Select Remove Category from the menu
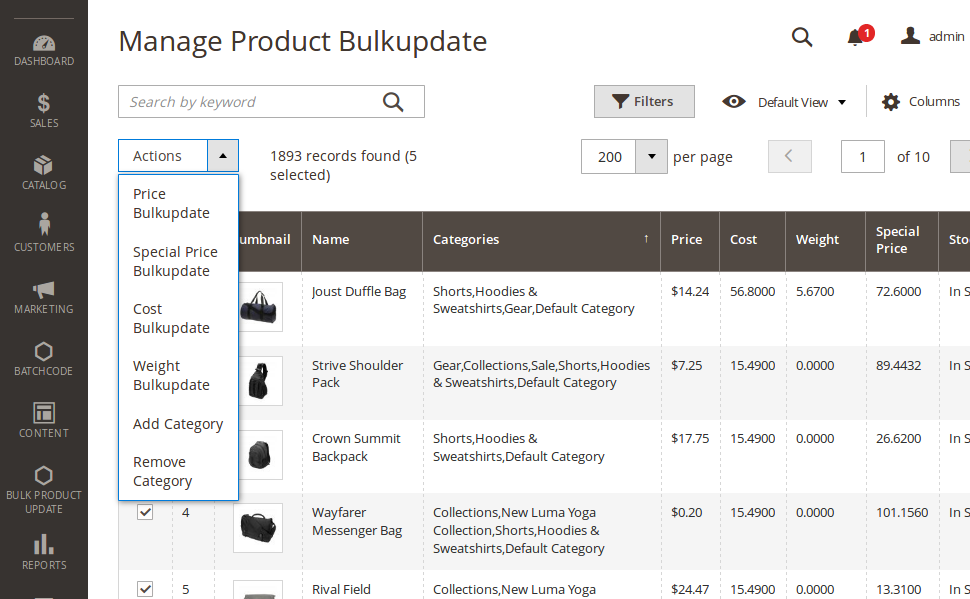The image size is (970, 599). 162,471
